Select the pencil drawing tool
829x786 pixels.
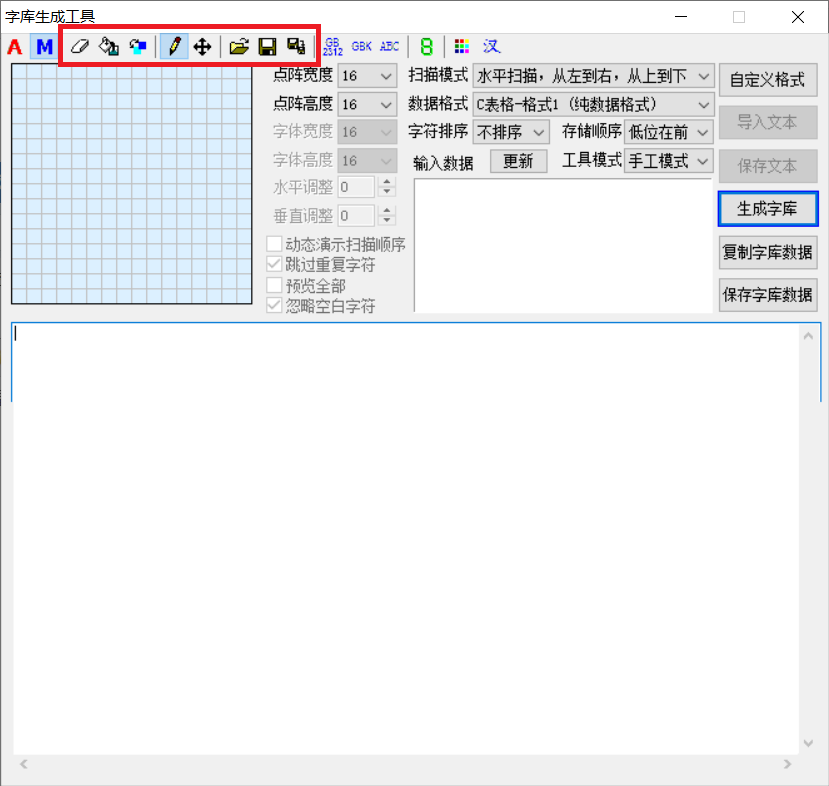pos(174,47)
